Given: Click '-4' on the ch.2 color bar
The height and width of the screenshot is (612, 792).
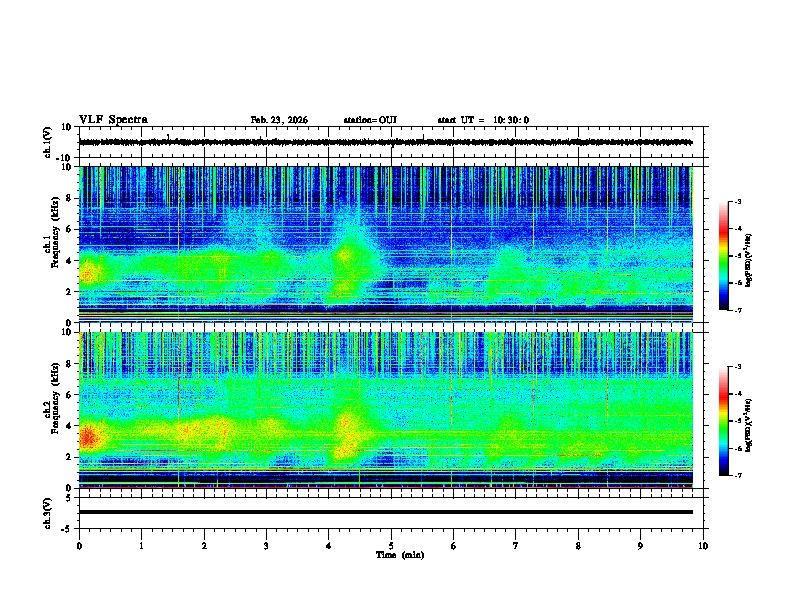Looking at the screenshot, I should pyautogui.click(x=738, y=394).
